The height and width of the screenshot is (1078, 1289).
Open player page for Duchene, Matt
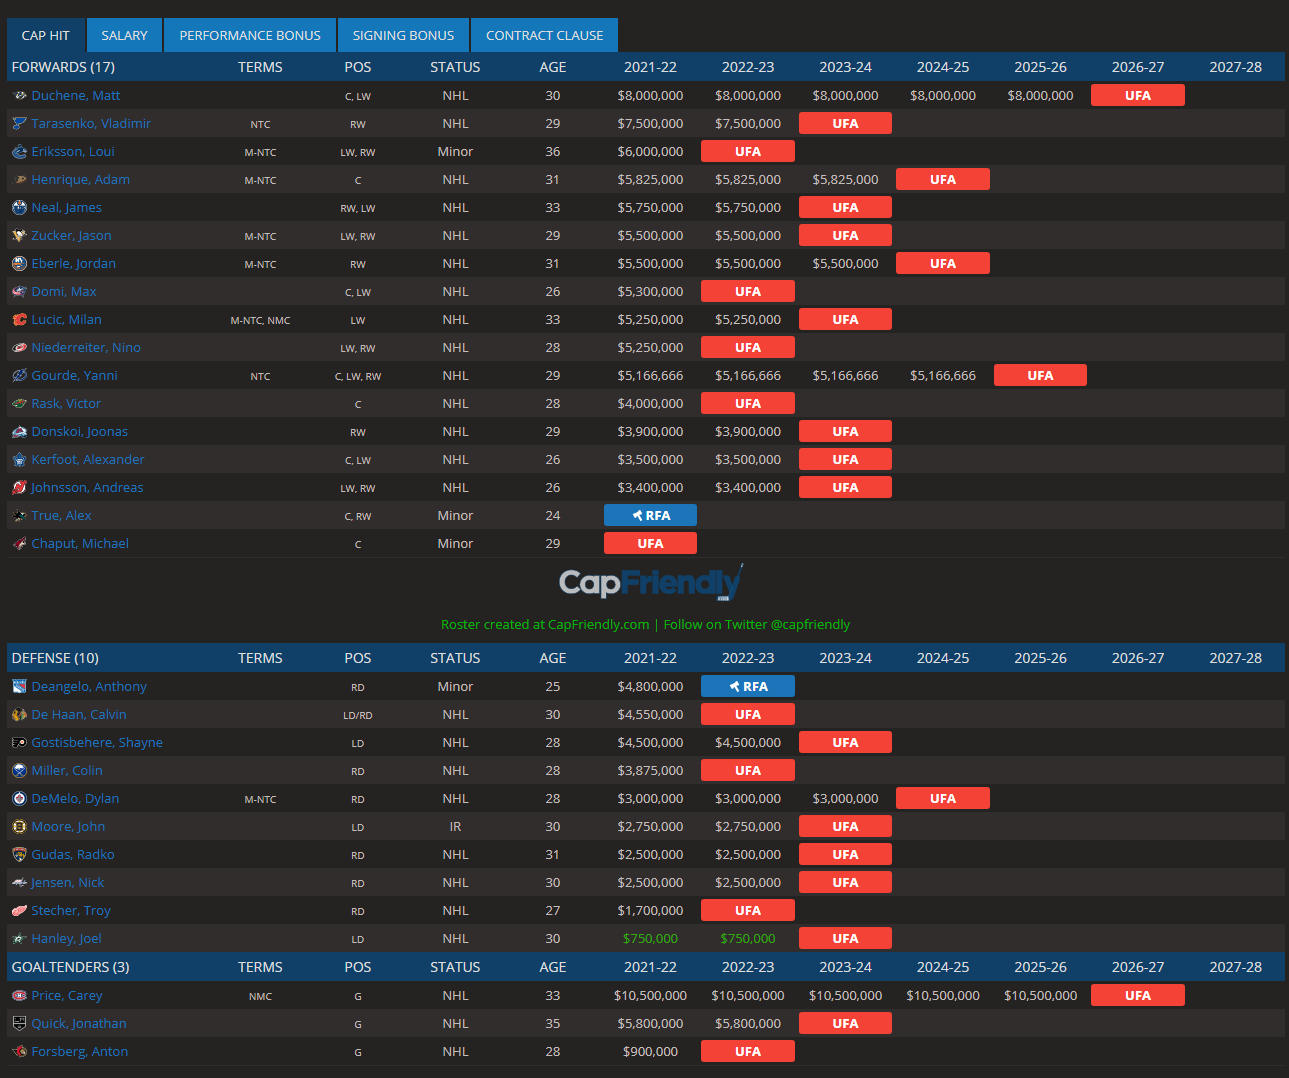[x=76, y=96]
